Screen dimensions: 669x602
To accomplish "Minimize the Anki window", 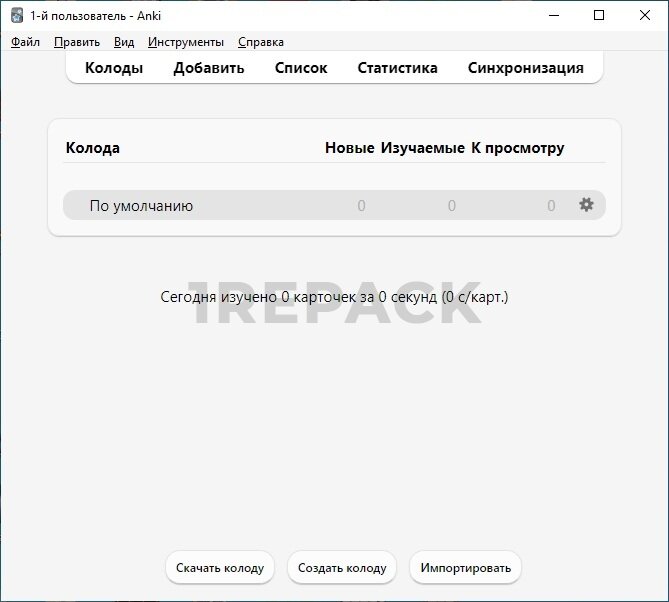I will click(x=553, y=15).
